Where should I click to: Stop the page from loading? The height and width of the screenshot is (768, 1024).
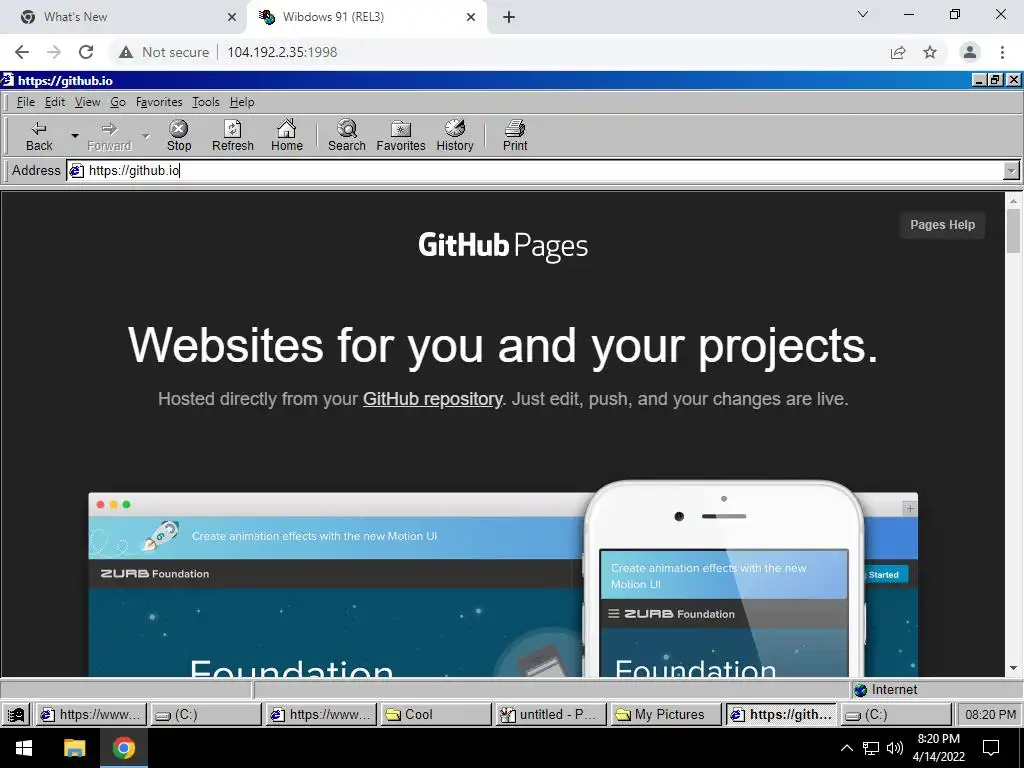(x=179, y=136)
